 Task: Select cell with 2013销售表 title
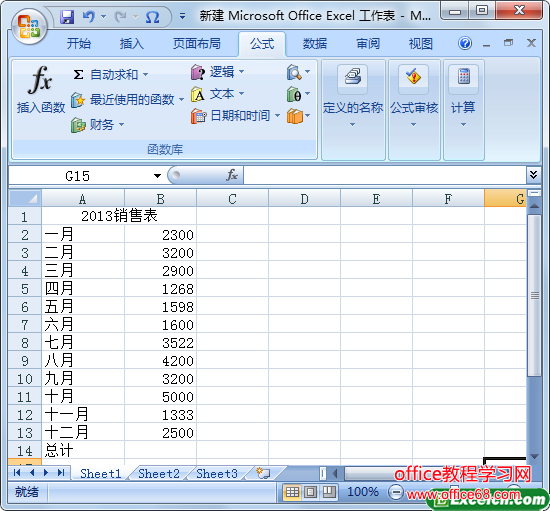click(119, 216)
